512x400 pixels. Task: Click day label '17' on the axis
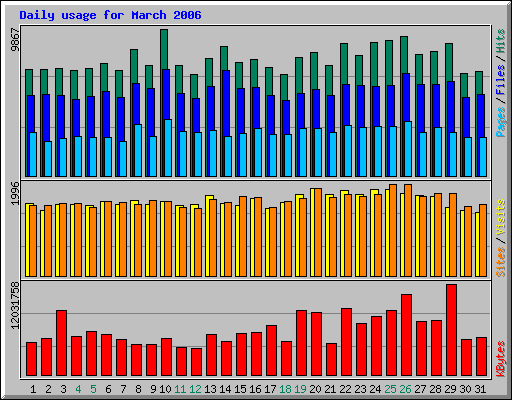pyautogui.click(x=270, y=389)
